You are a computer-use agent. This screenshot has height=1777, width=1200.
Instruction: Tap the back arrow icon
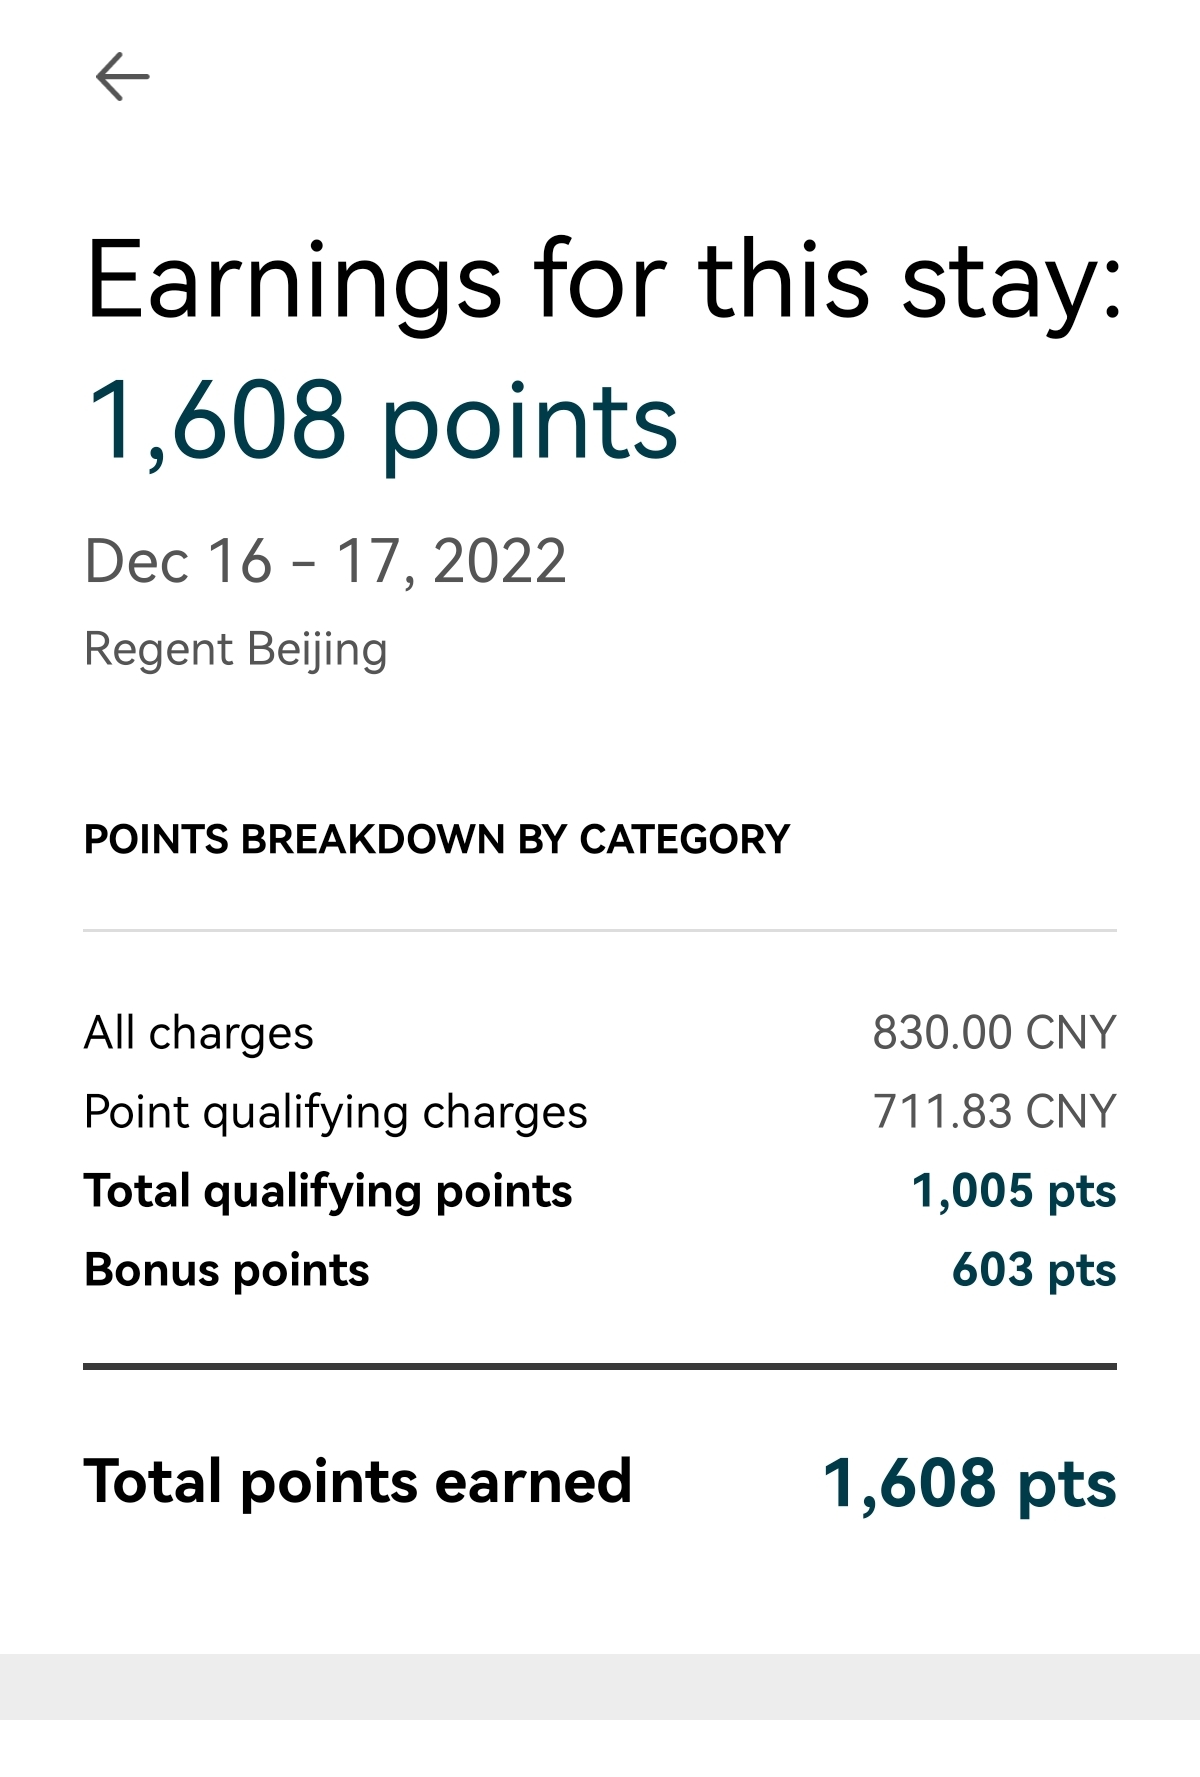click(x=122, y=77)
